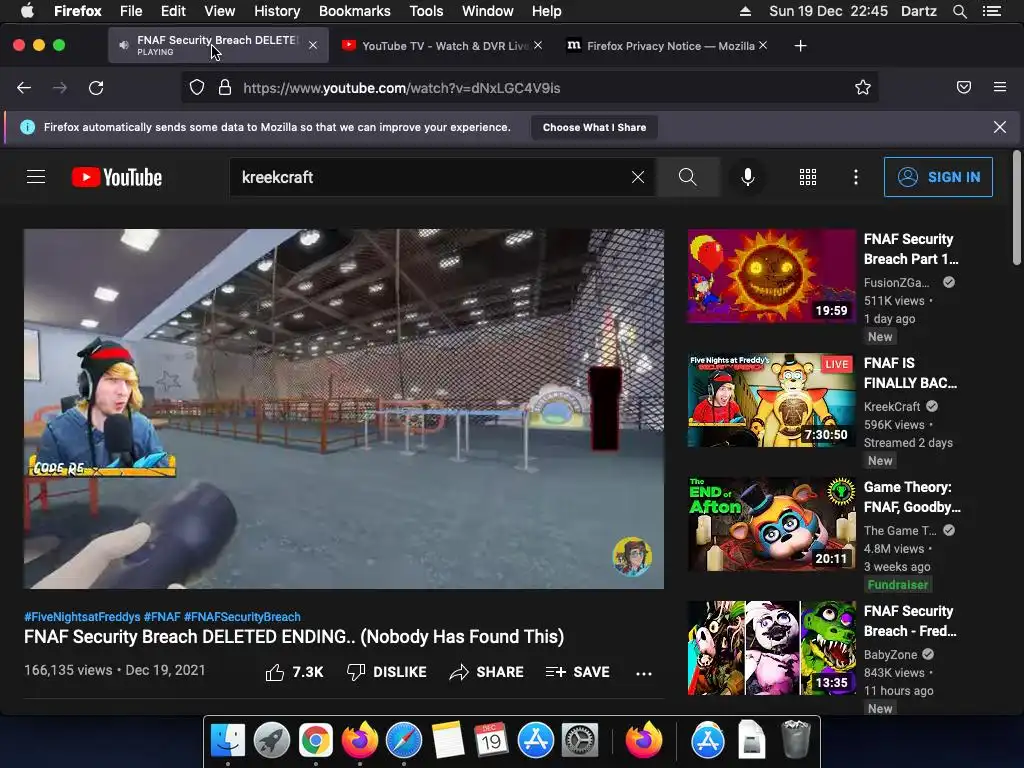This screenshot has height=768, width=1024.
Task: Click the SHARE button
Action: (x=487, y=672)
